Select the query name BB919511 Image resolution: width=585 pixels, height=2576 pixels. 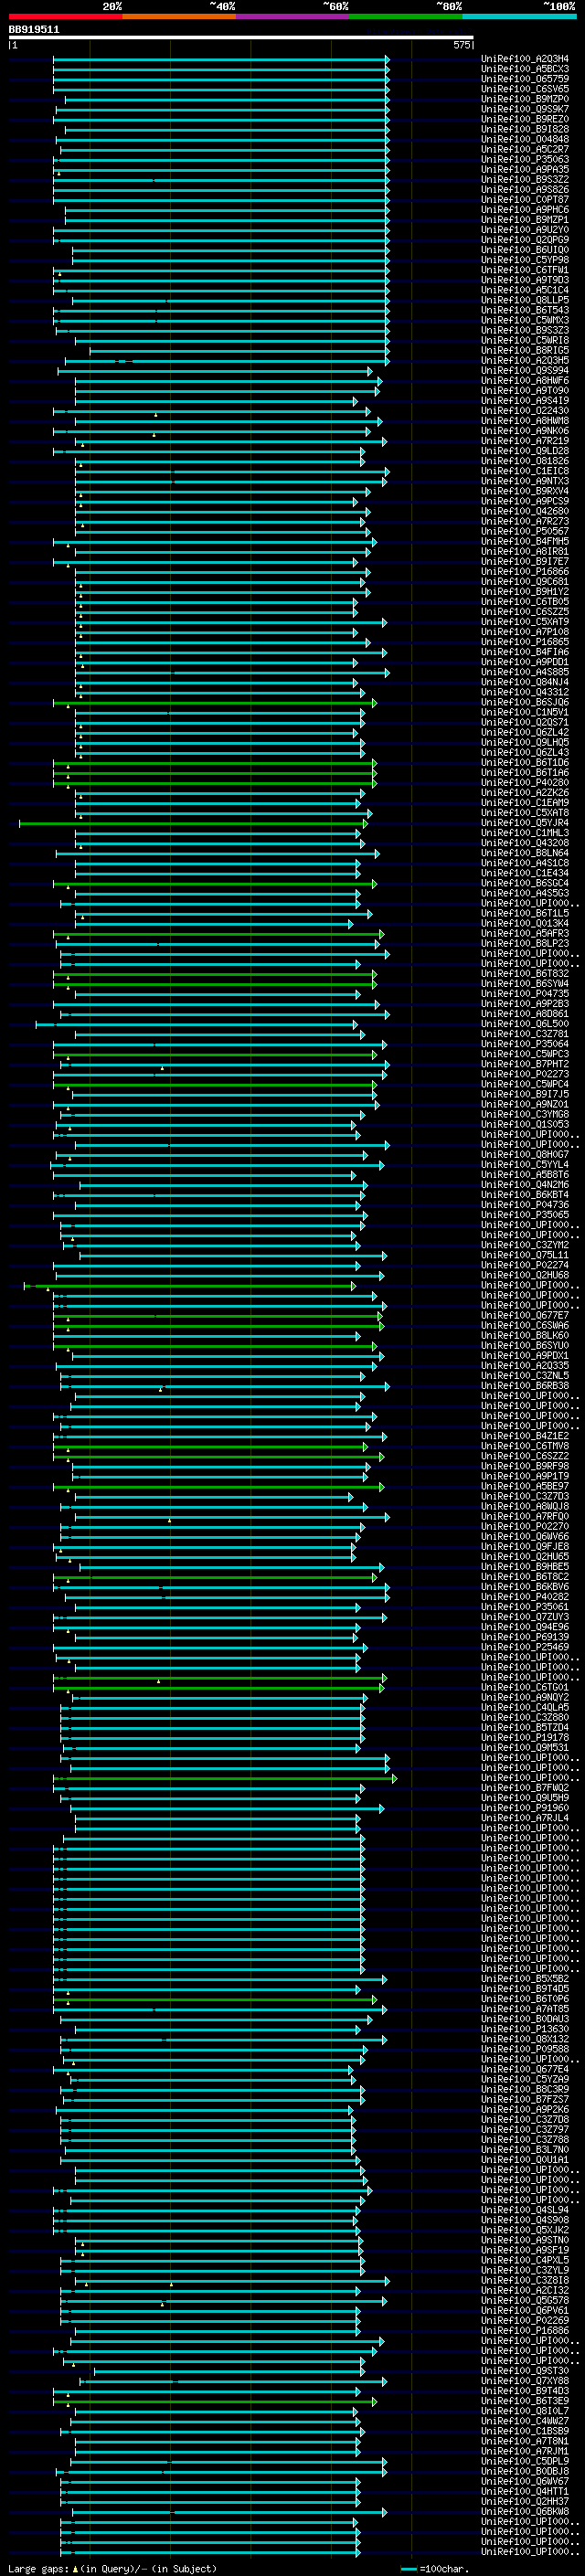tap(34, 30)
